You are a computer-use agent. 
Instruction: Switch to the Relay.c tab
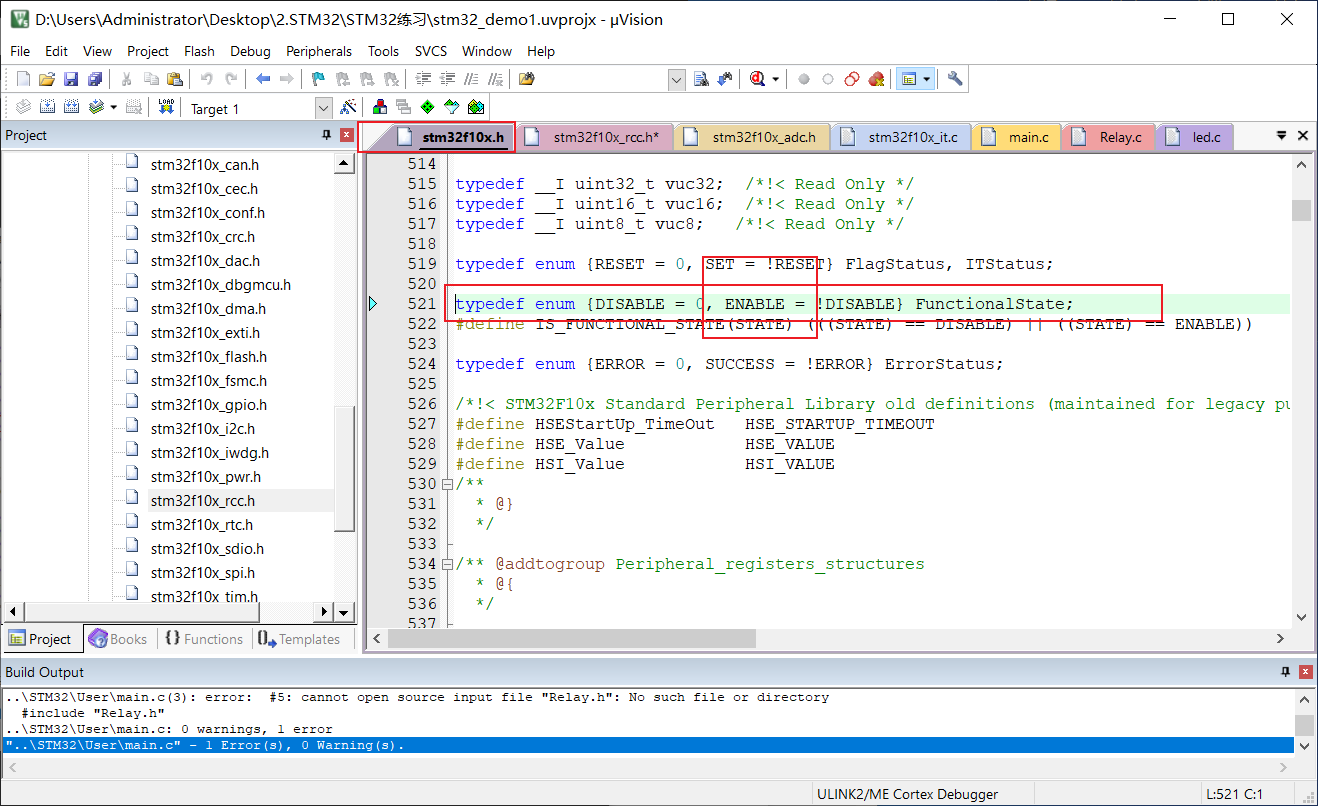click(x=1108, y=137)
